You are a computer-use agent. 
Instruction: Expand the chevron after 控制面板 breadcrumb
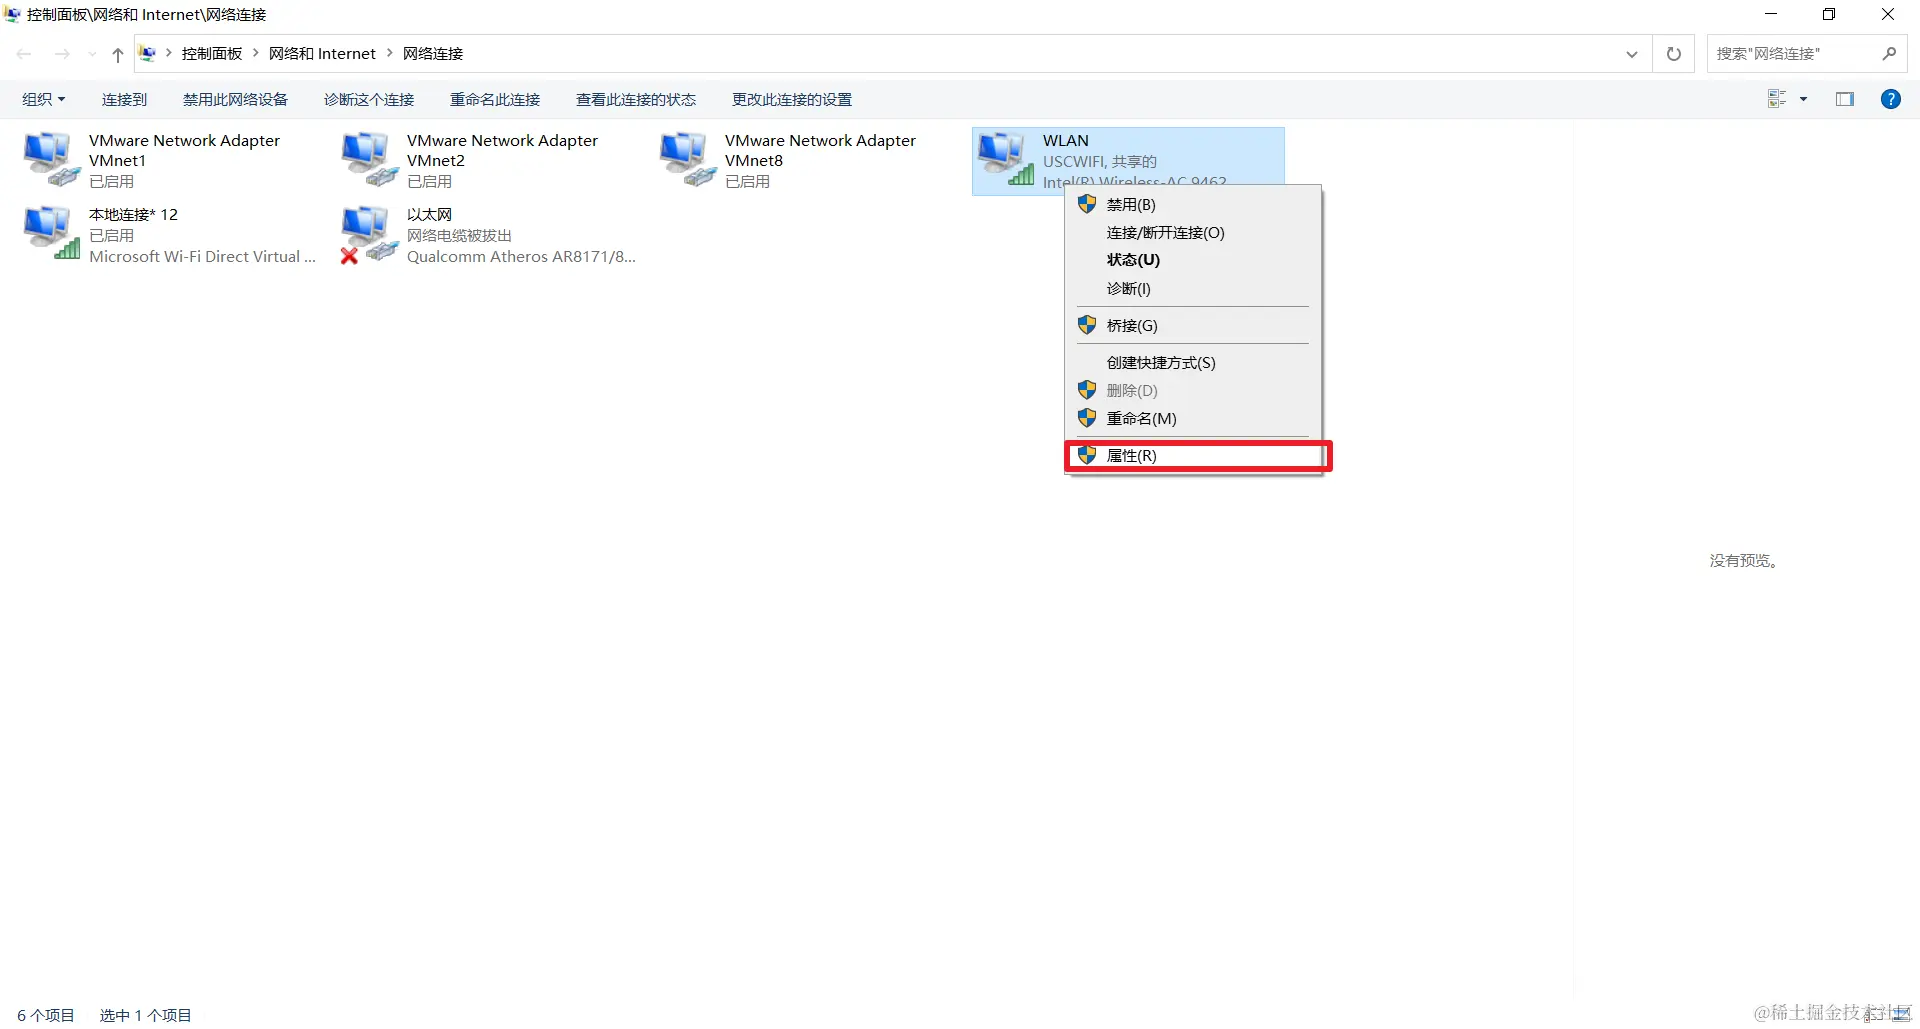point(256,54)
